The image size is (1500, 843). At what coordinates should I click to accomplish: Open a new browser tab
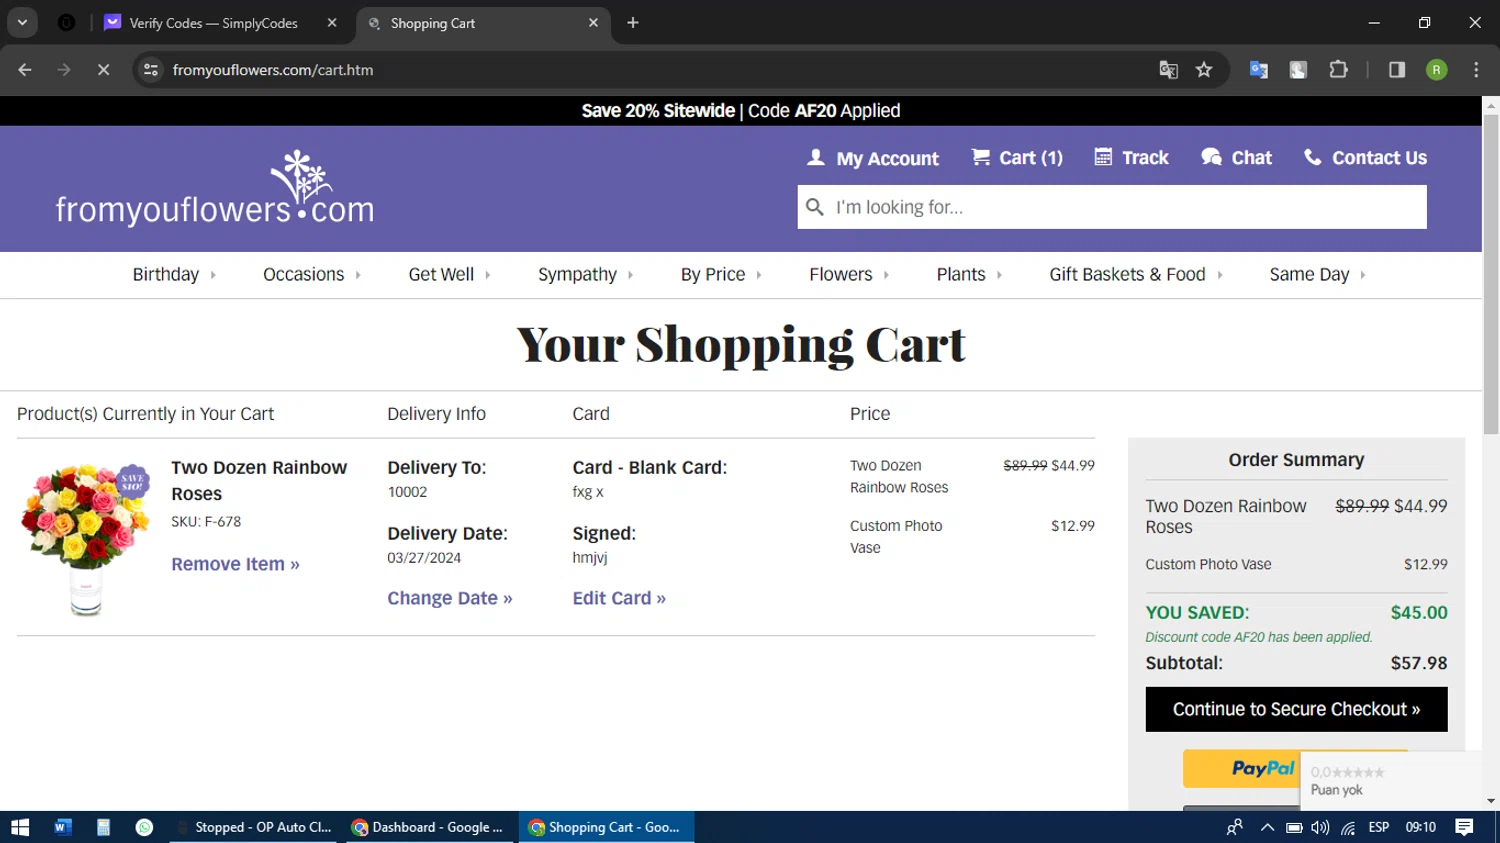(x=633, y=23)
